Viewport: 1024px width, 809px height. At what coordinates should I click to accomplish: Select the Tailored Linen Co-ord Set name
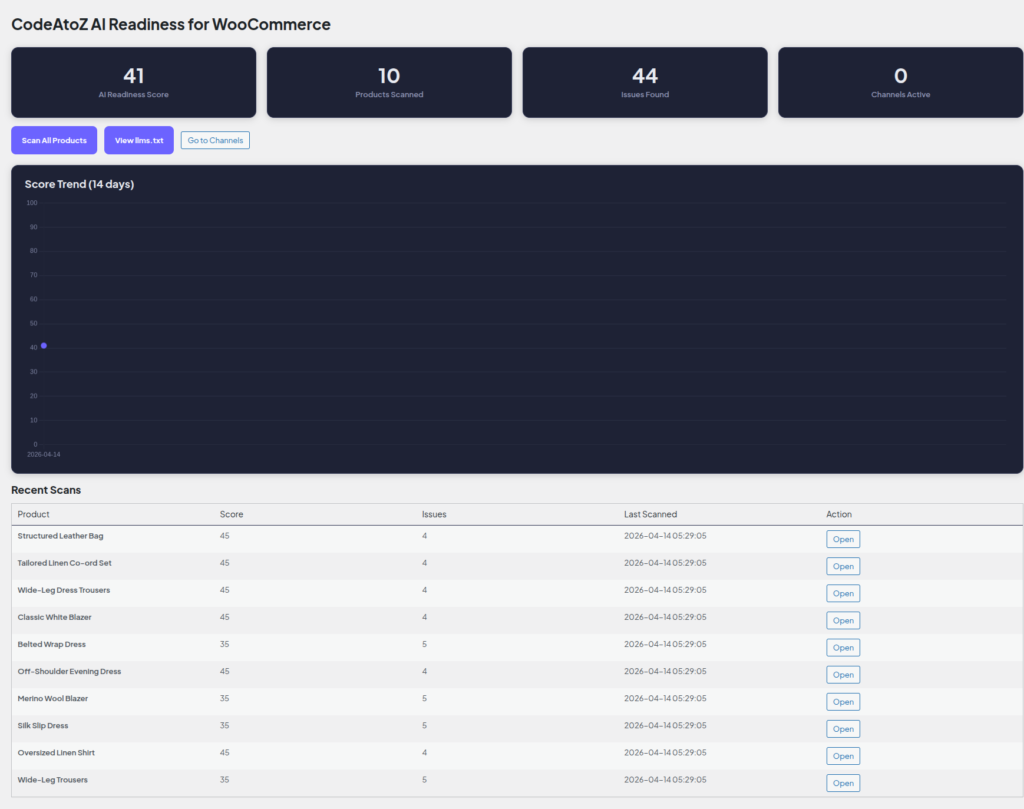pos(65,563)
